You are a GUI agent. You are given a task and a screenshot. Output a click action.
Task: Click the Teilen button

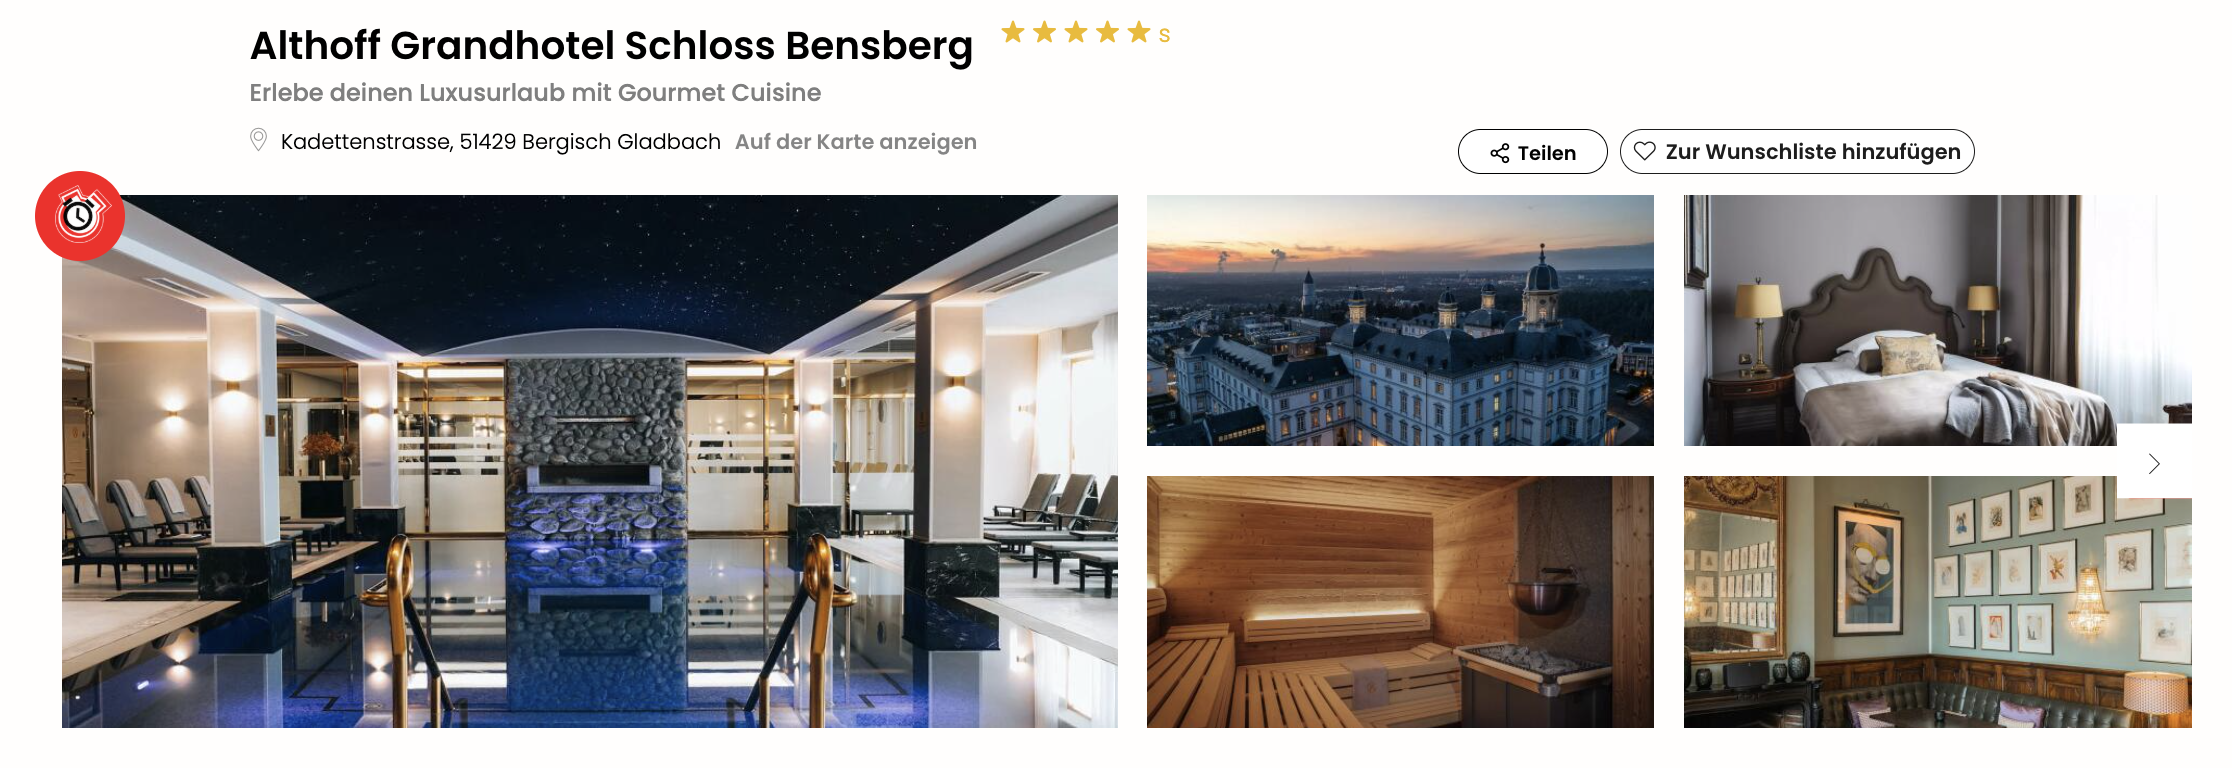click(x=1532, y=152)
